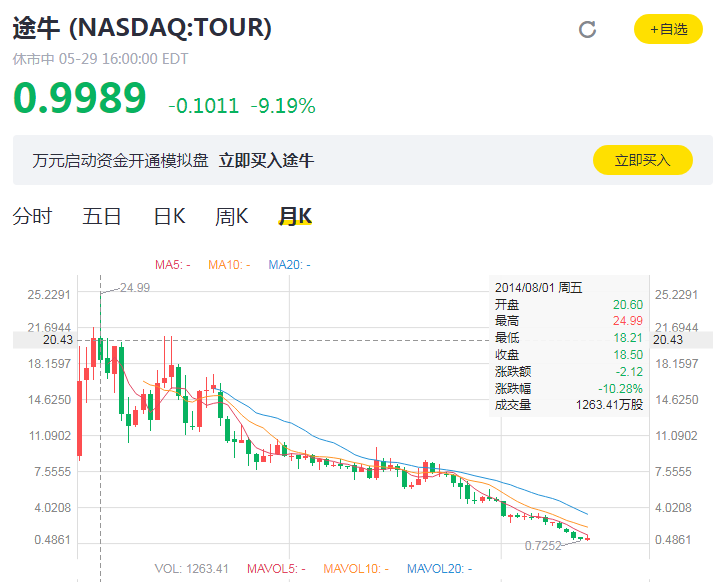Click the 最低 value 18.21
The width and height of the screenshot is (726, 582).
click(628, 338)
